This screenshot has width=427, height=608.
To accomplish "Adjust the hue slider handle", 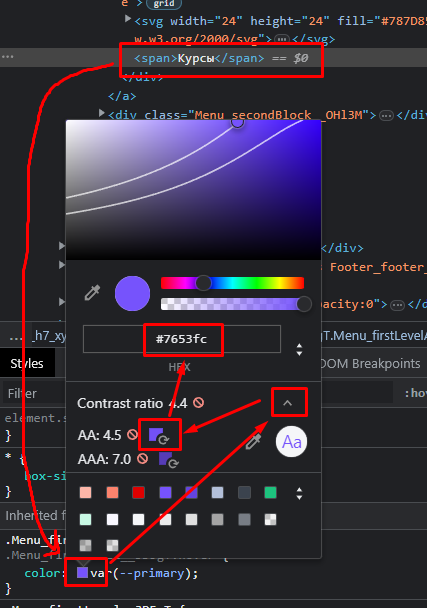I will point(203,283).
